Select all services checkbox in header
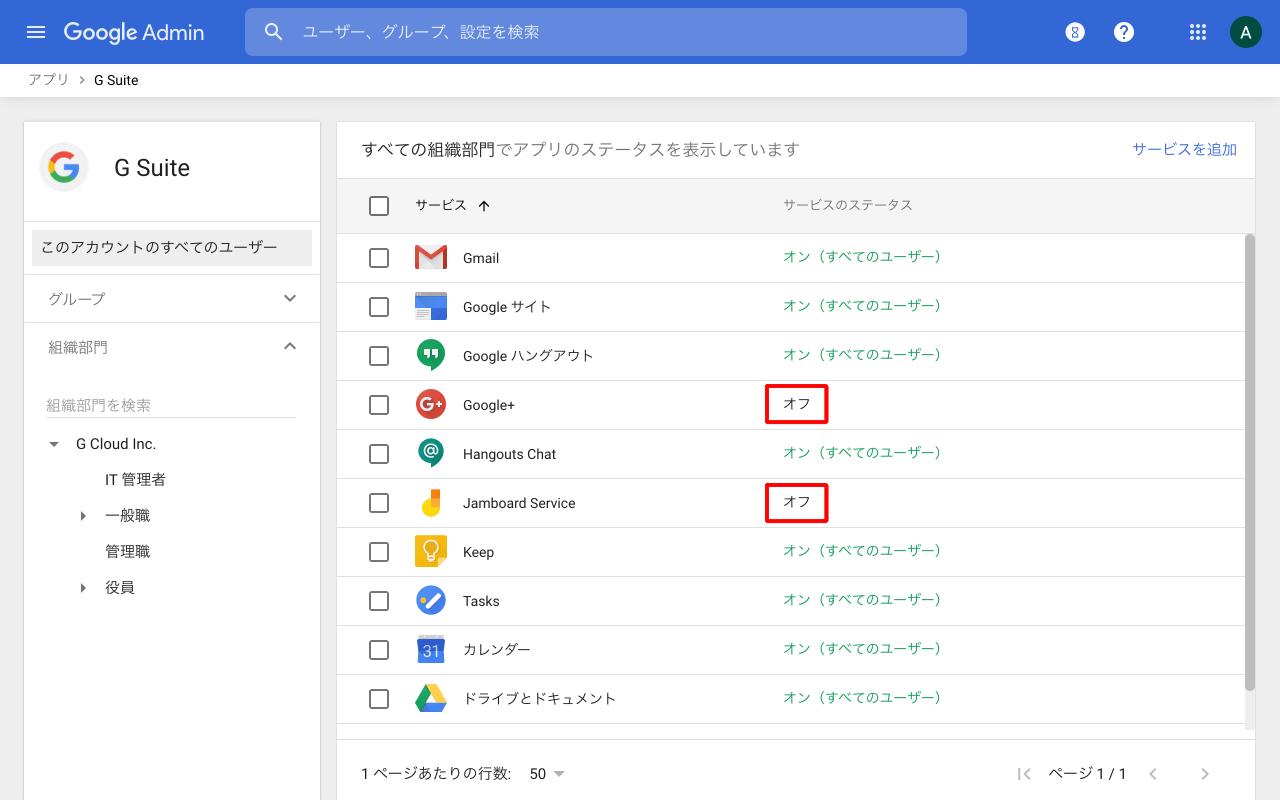1280x800 pixels. (x=379, y=206)
